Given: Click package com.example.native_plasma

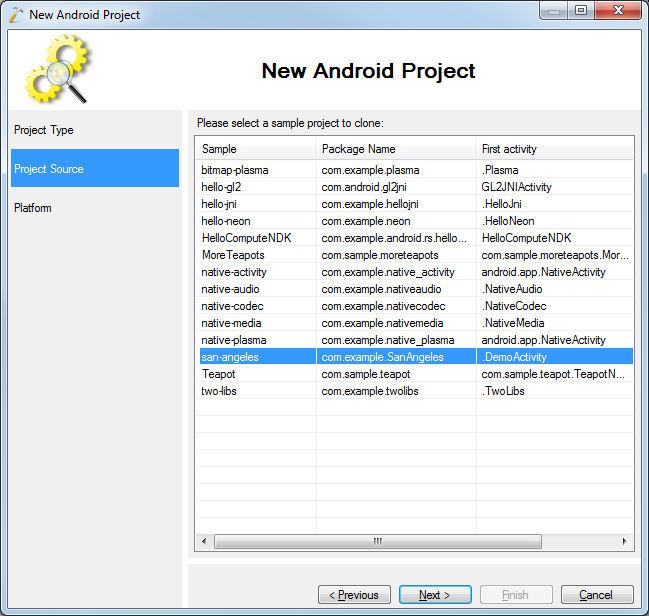Looking at the screenshot, I should [388, 340].
